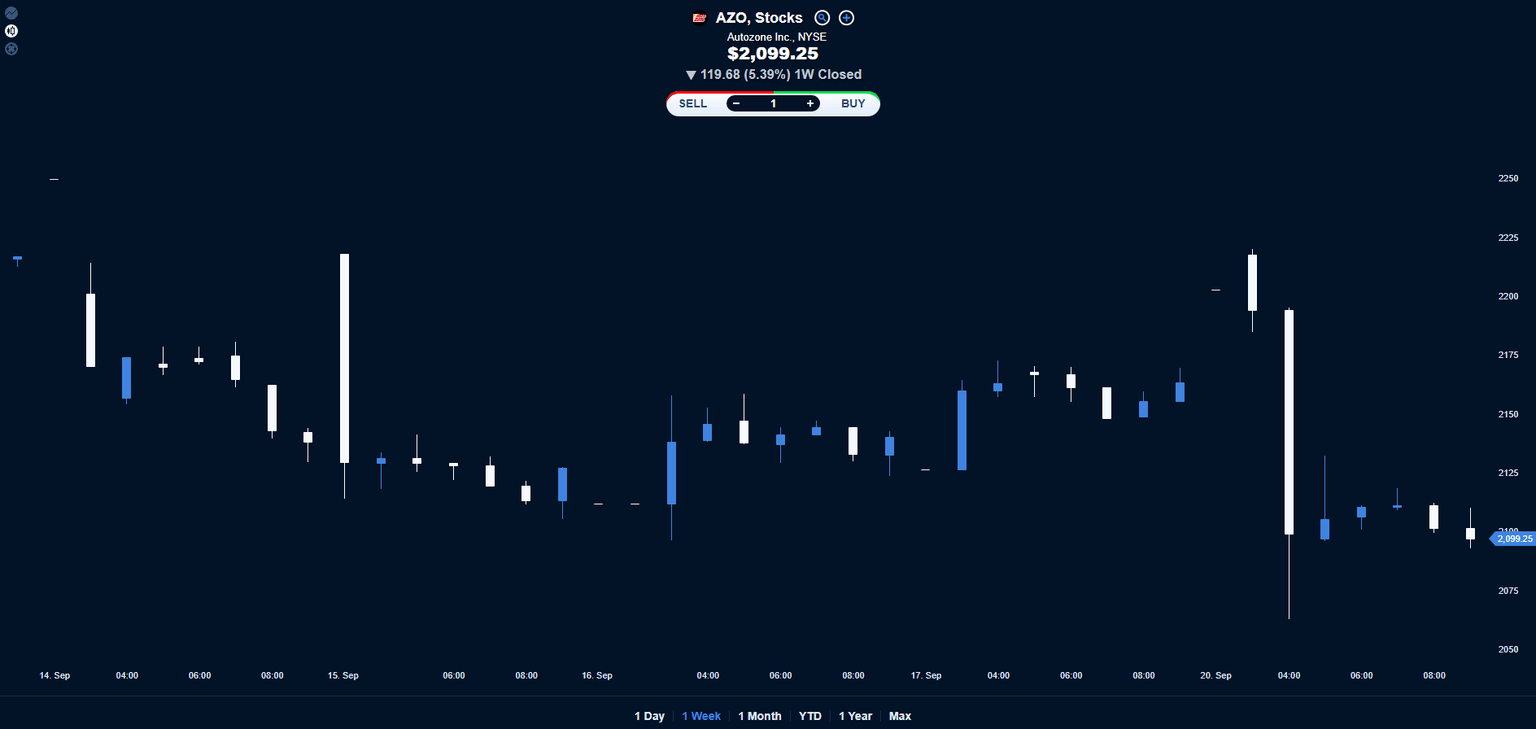The image size is (1536, 729).
Task: Activate the candlestick chart icon in sidebar
Action: pyautogui.click(x=11, y=31)
